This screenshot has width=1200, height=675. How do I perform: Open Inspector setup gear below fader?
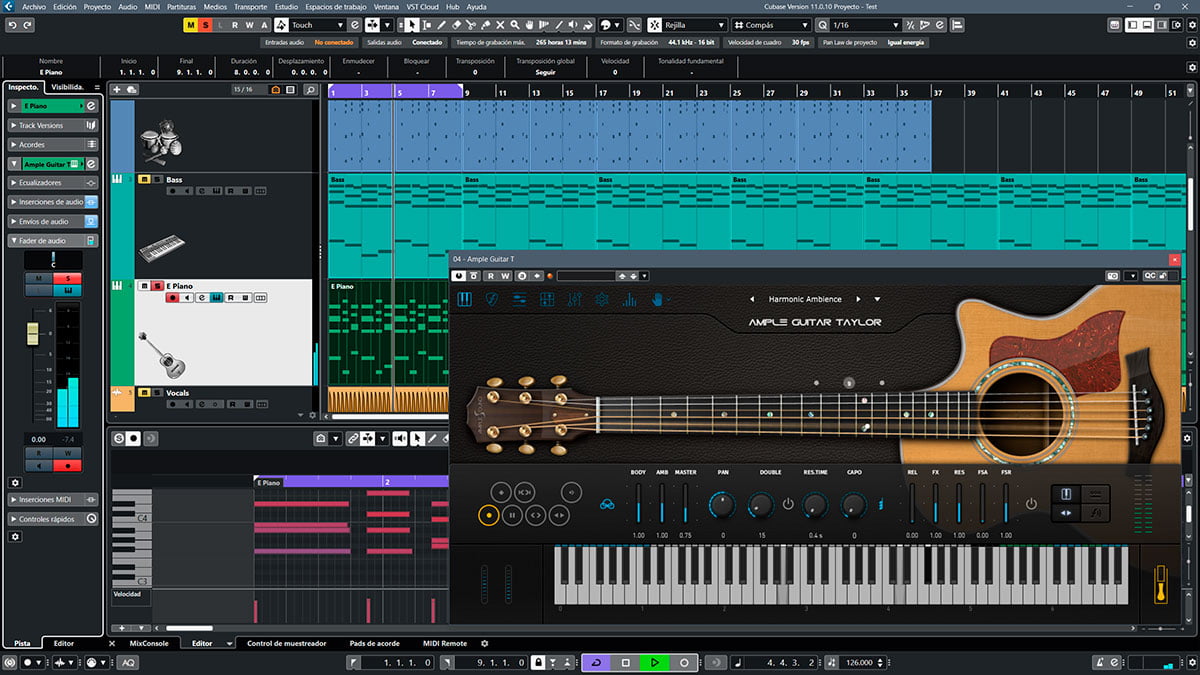[x=15, y=482]
